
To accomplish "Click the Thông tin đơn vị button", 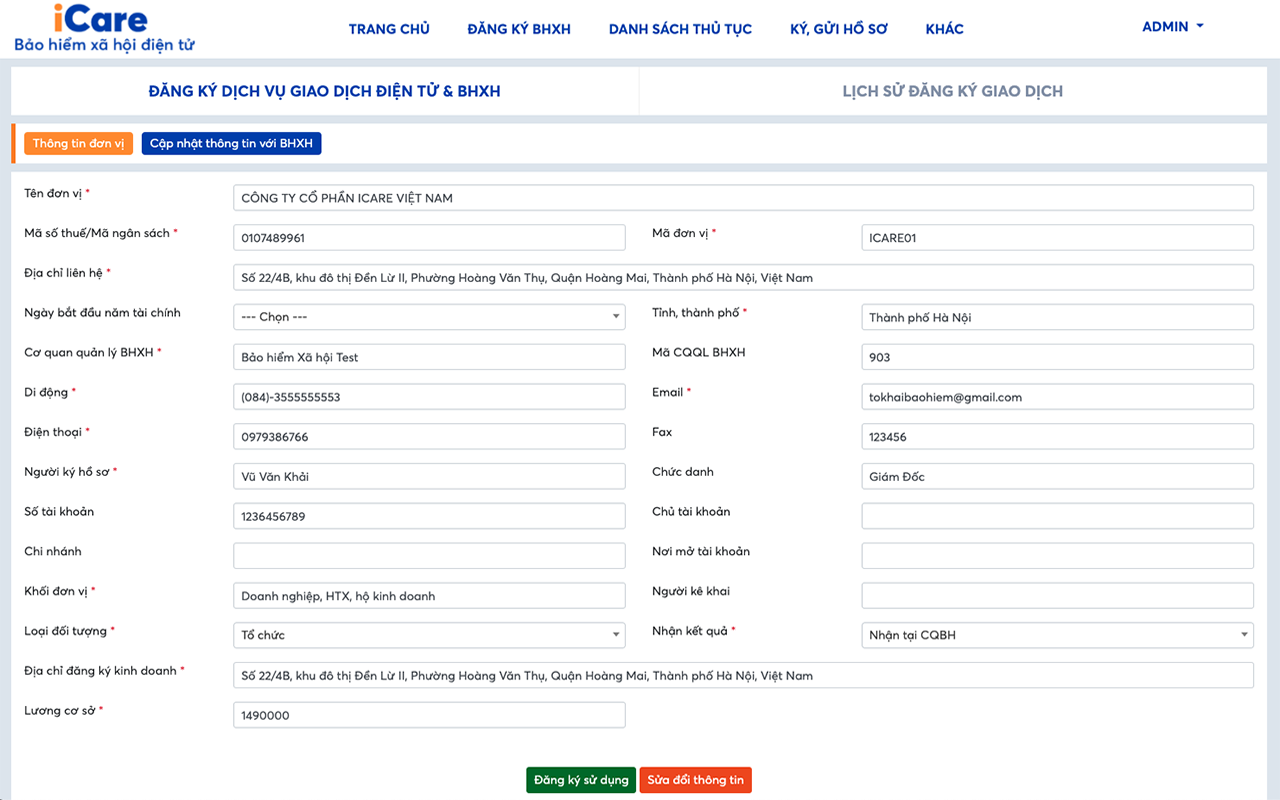I will click(x=78, y=144).
